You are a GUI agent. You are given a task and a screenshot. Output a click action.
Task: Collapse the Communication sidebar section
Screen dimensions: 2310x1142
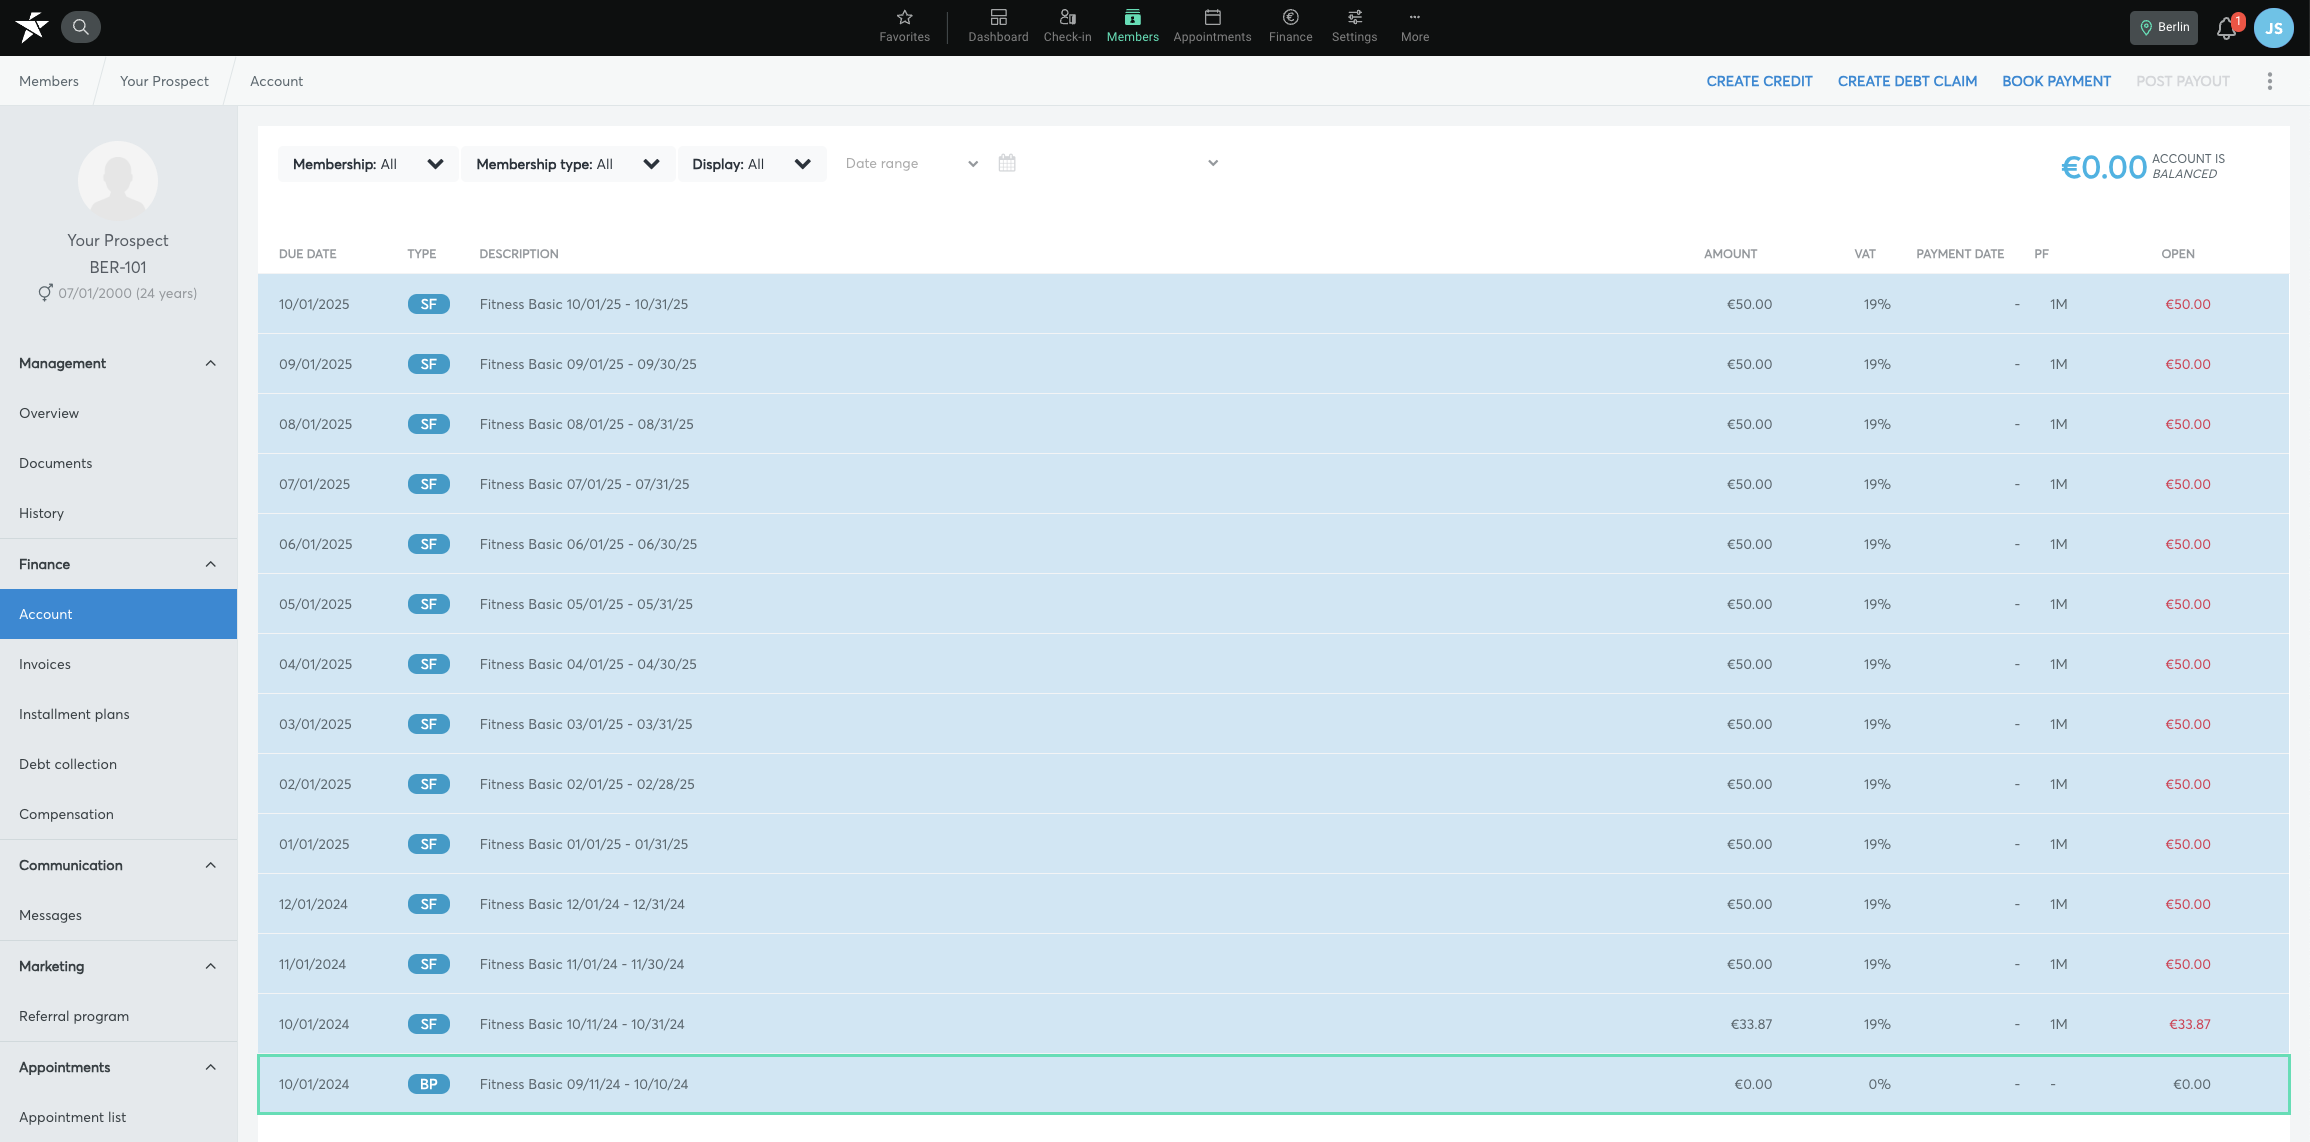[118, 865]
